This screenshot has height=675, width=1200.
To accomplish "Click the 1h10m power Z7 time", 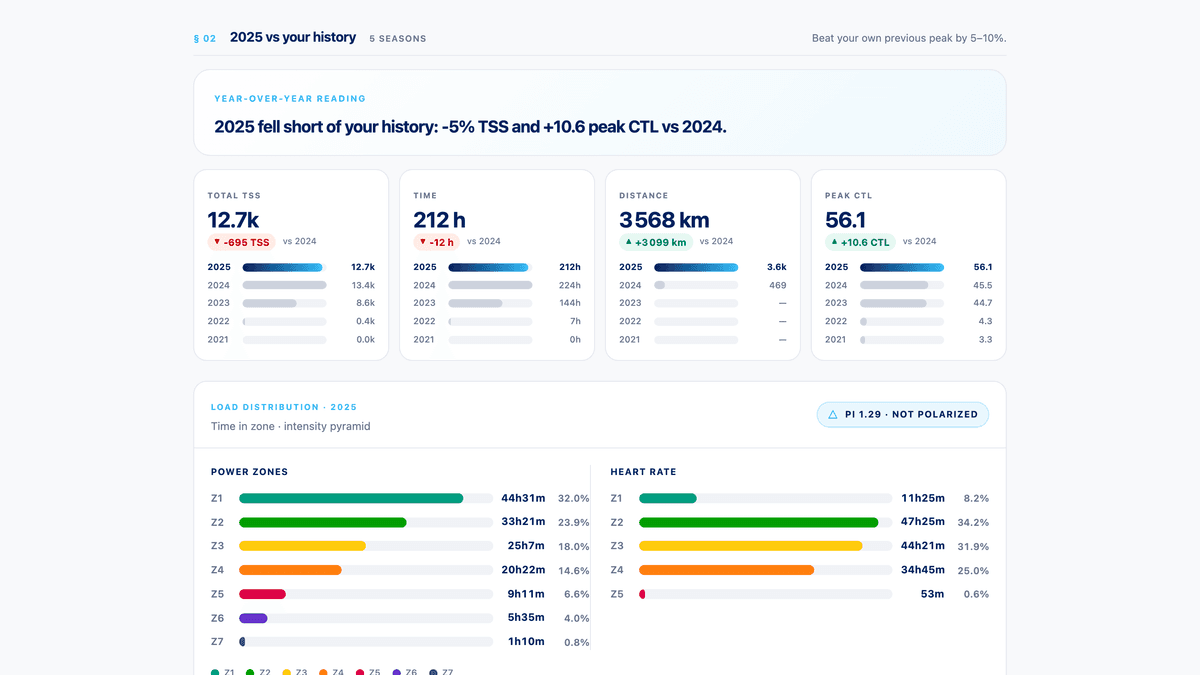I will click(x=526, y=642).
